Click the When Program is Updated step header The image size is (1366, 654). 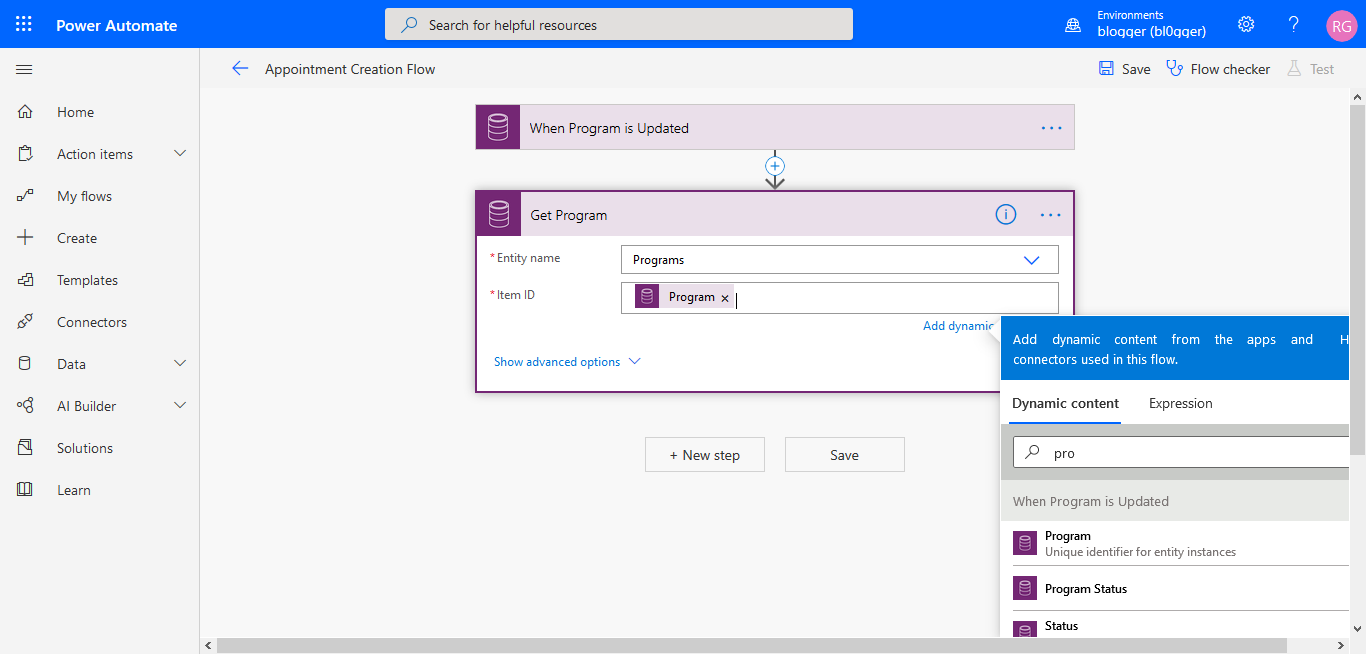[775, 128]
